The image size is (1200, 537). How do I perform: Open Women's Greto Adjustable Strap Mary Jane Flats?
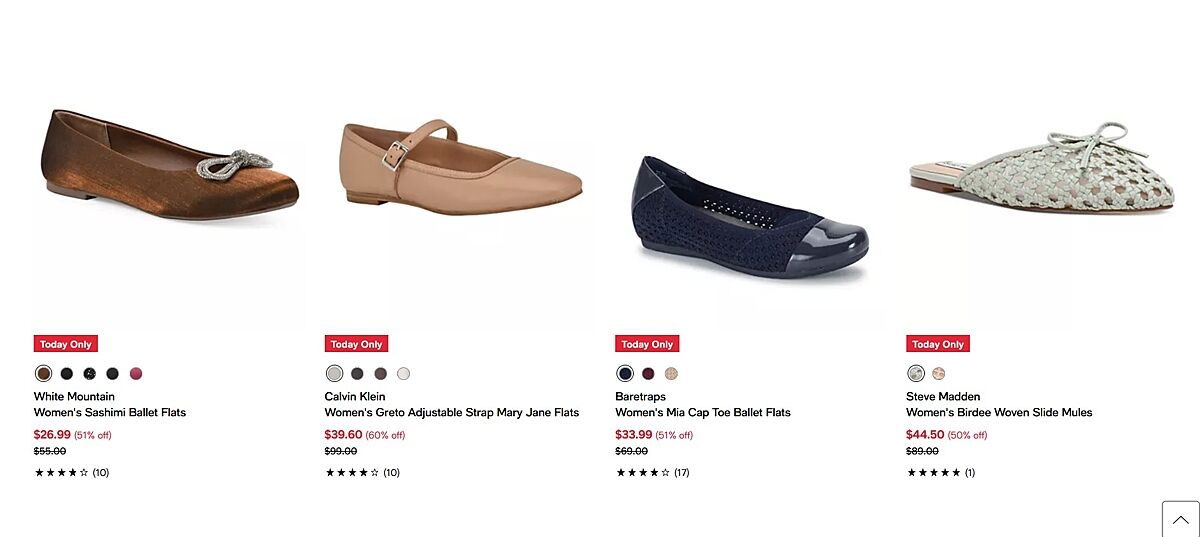point(452,412)
